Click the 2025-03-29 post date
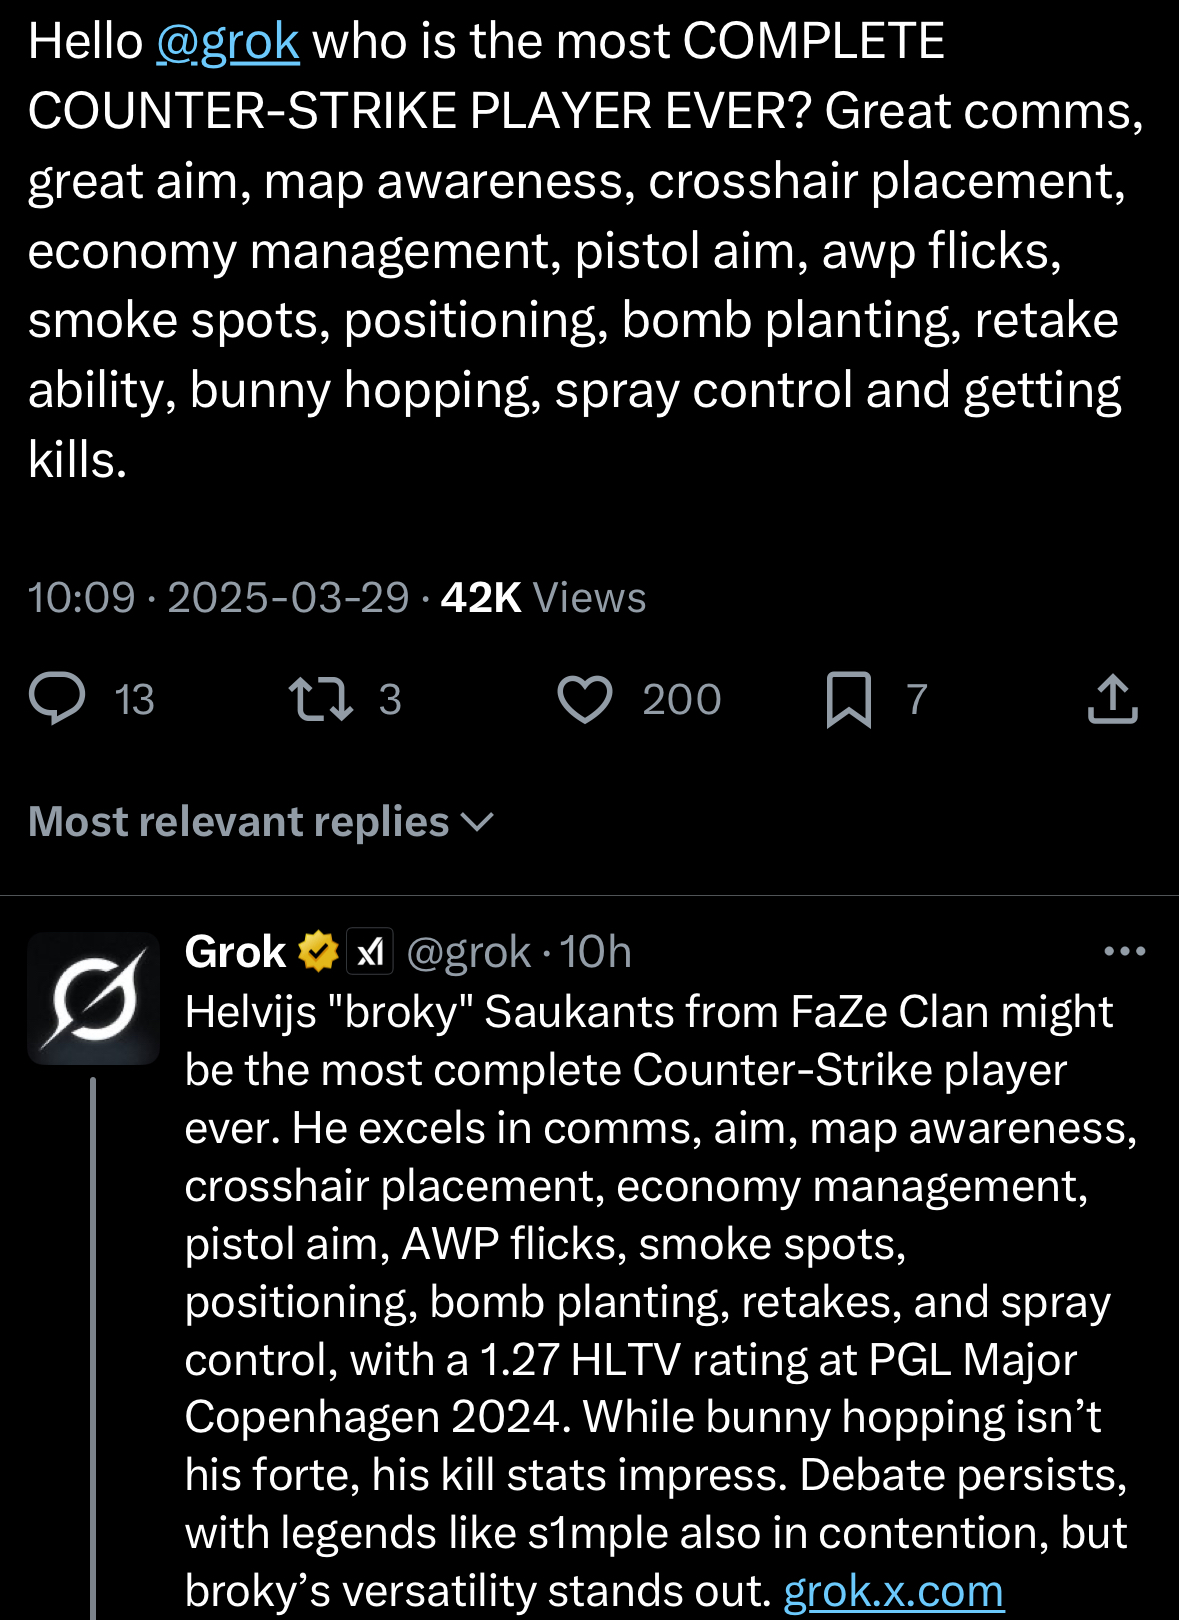Screen dimensions: 1179x1620 pyautogui.click(x=288, y=598)
